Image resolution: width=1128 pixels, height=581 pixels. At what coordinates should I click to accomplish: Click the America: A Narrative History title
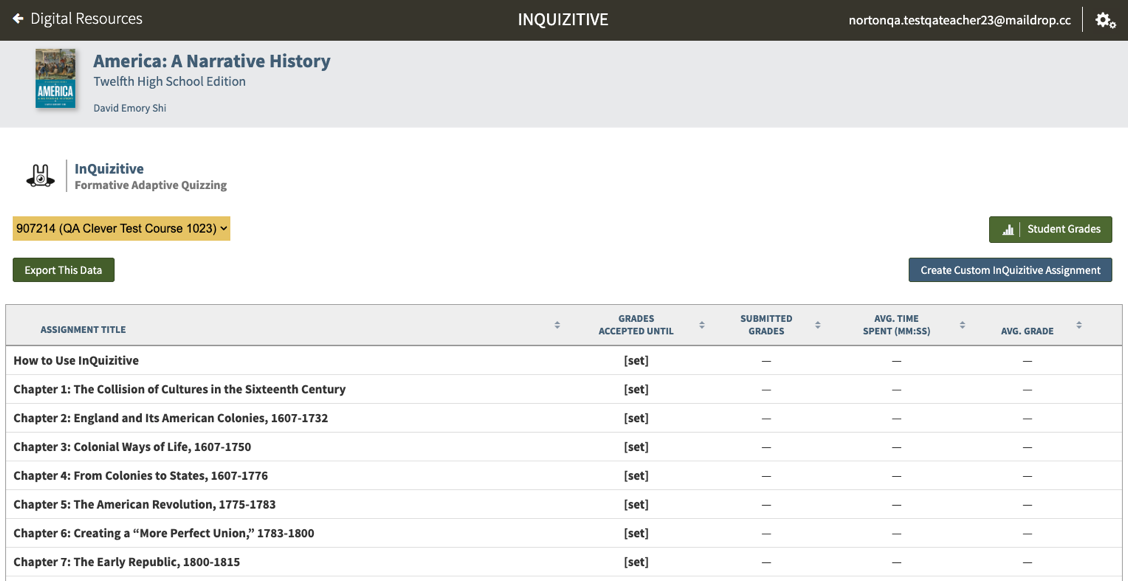(x=212, y=61)
